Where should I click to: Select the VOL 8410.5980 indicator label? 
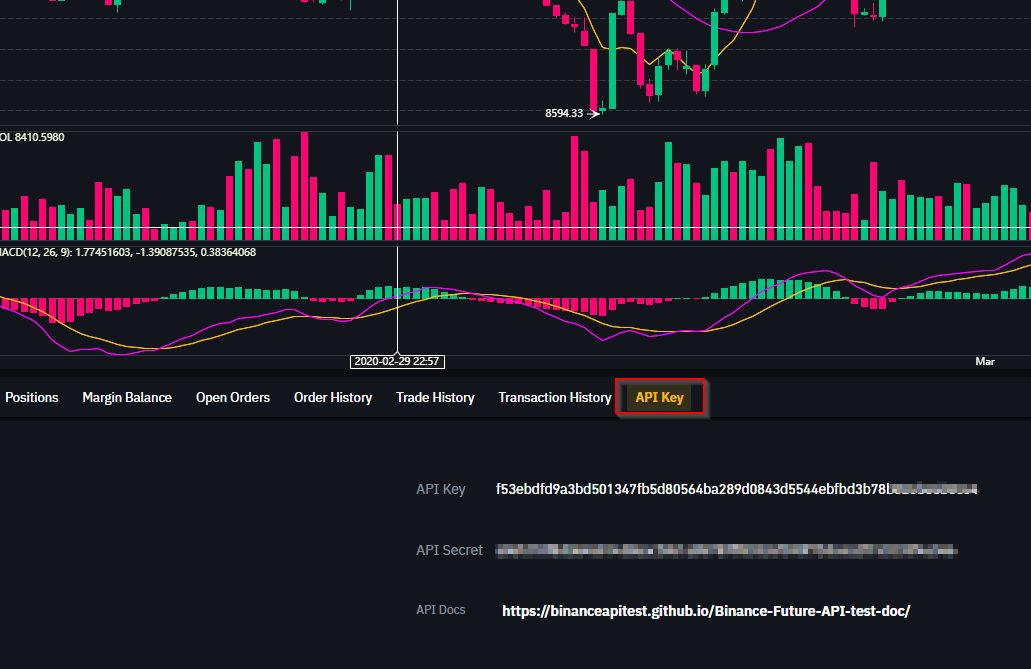point(32,136)
